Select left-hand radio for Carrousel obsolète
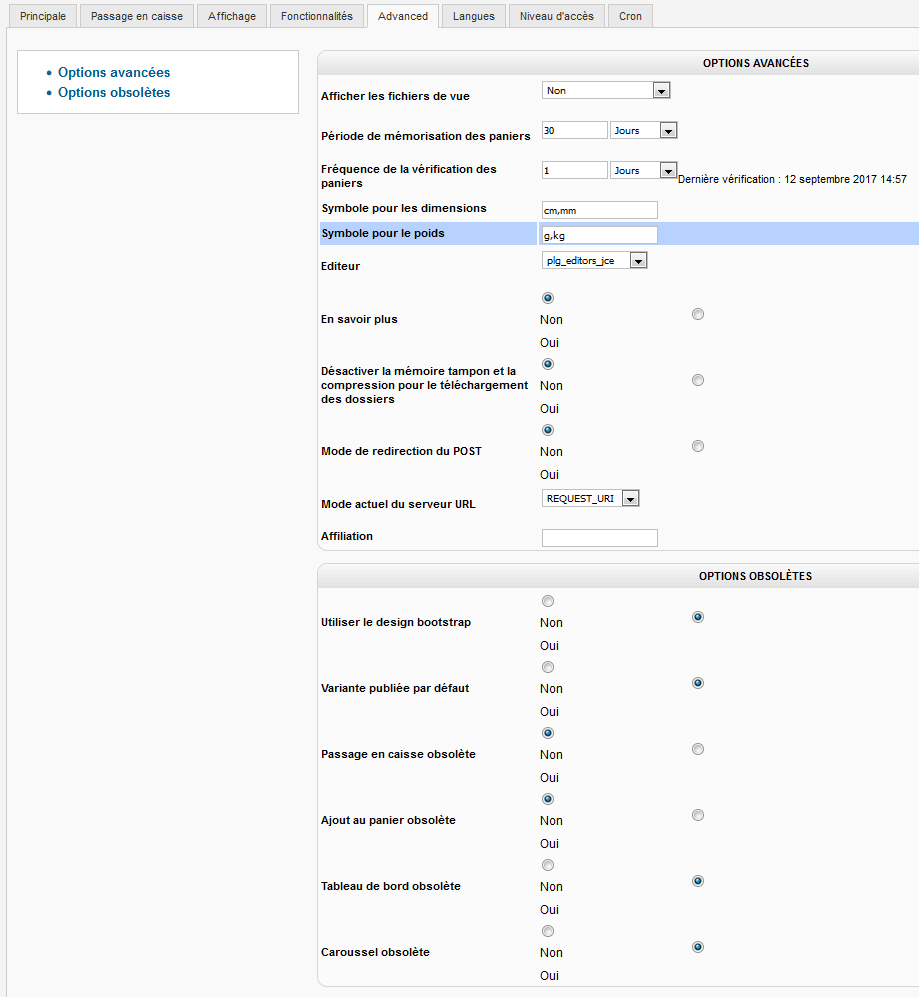The height and width of the screenshot is (997, 919). (x=547, y=931)
